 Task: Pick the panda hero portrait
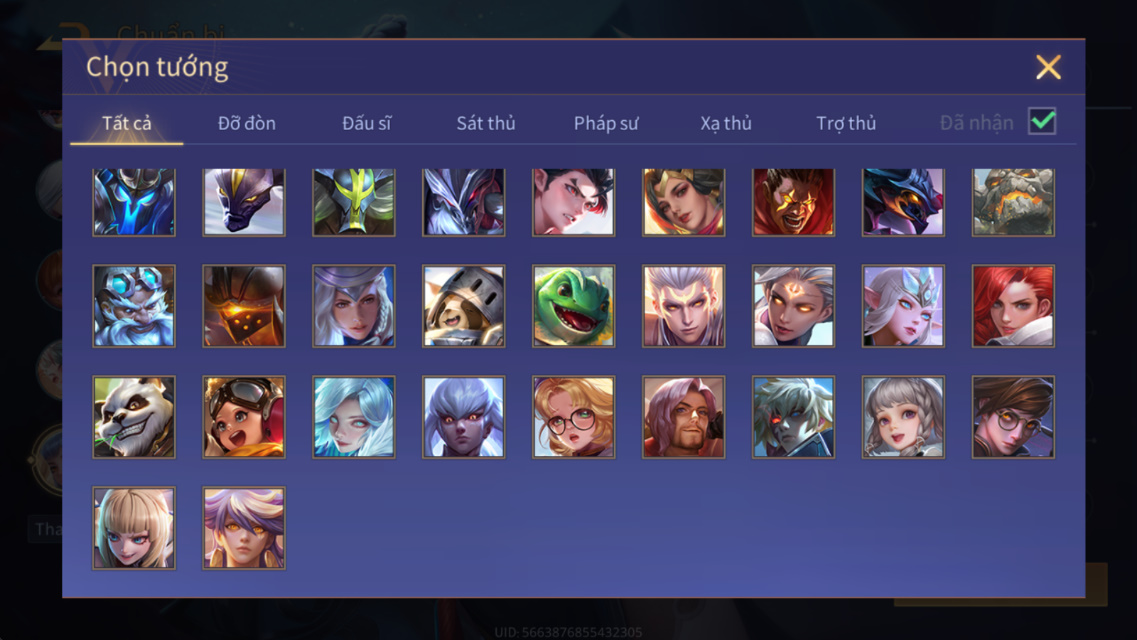[134, 417]
